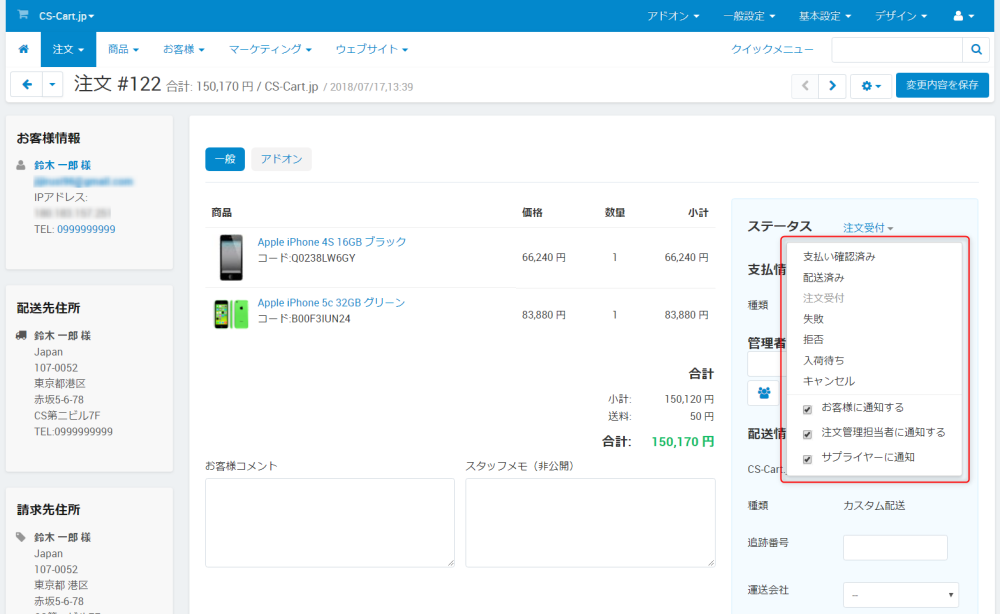1000x614 pixels.
Task: Toggle お客様に通知する checkbox
Action: [807, 409]
